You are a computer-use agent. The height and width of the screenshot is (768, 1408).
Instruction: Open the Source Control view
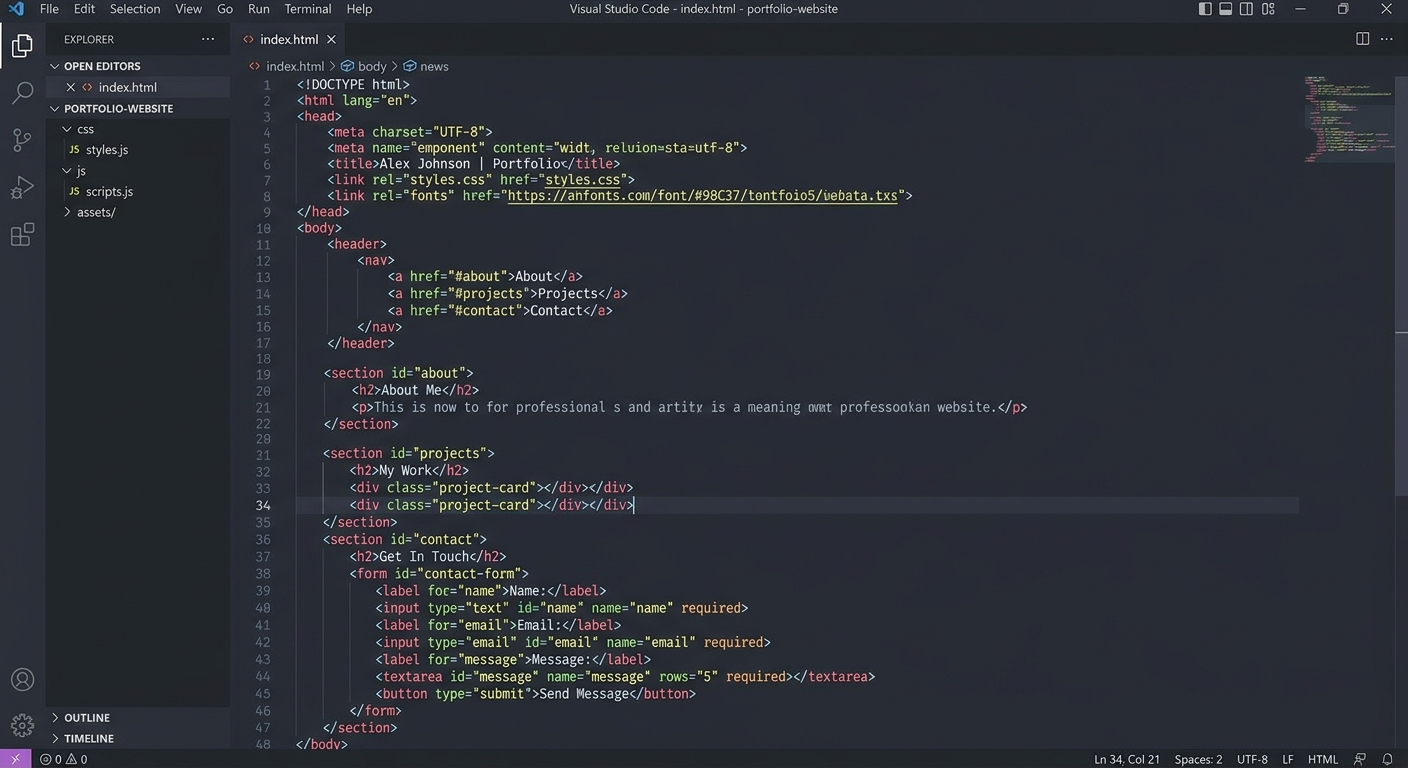(22, 139)
